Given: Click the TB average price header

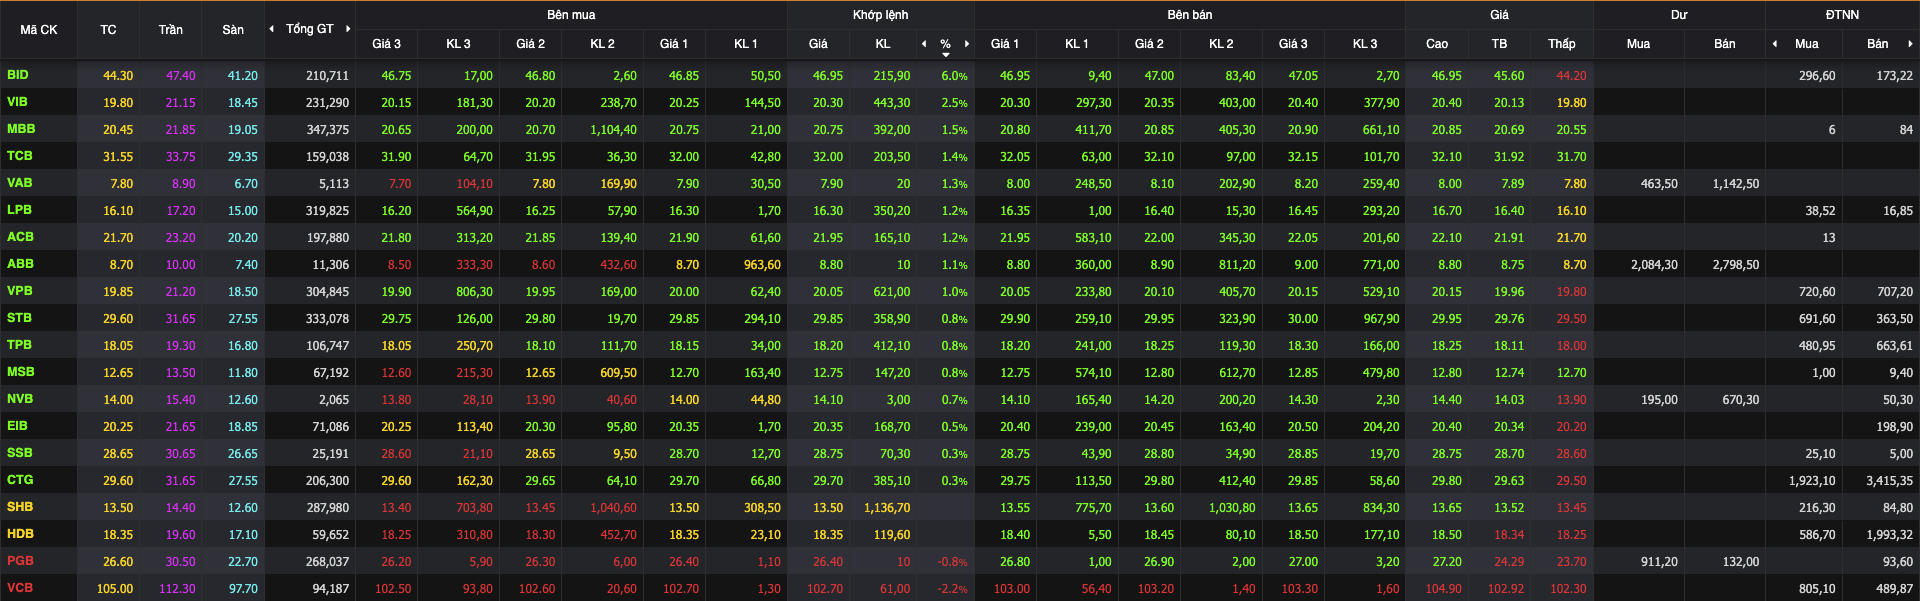Looking at the screenshot, I should click(1499, 44).
